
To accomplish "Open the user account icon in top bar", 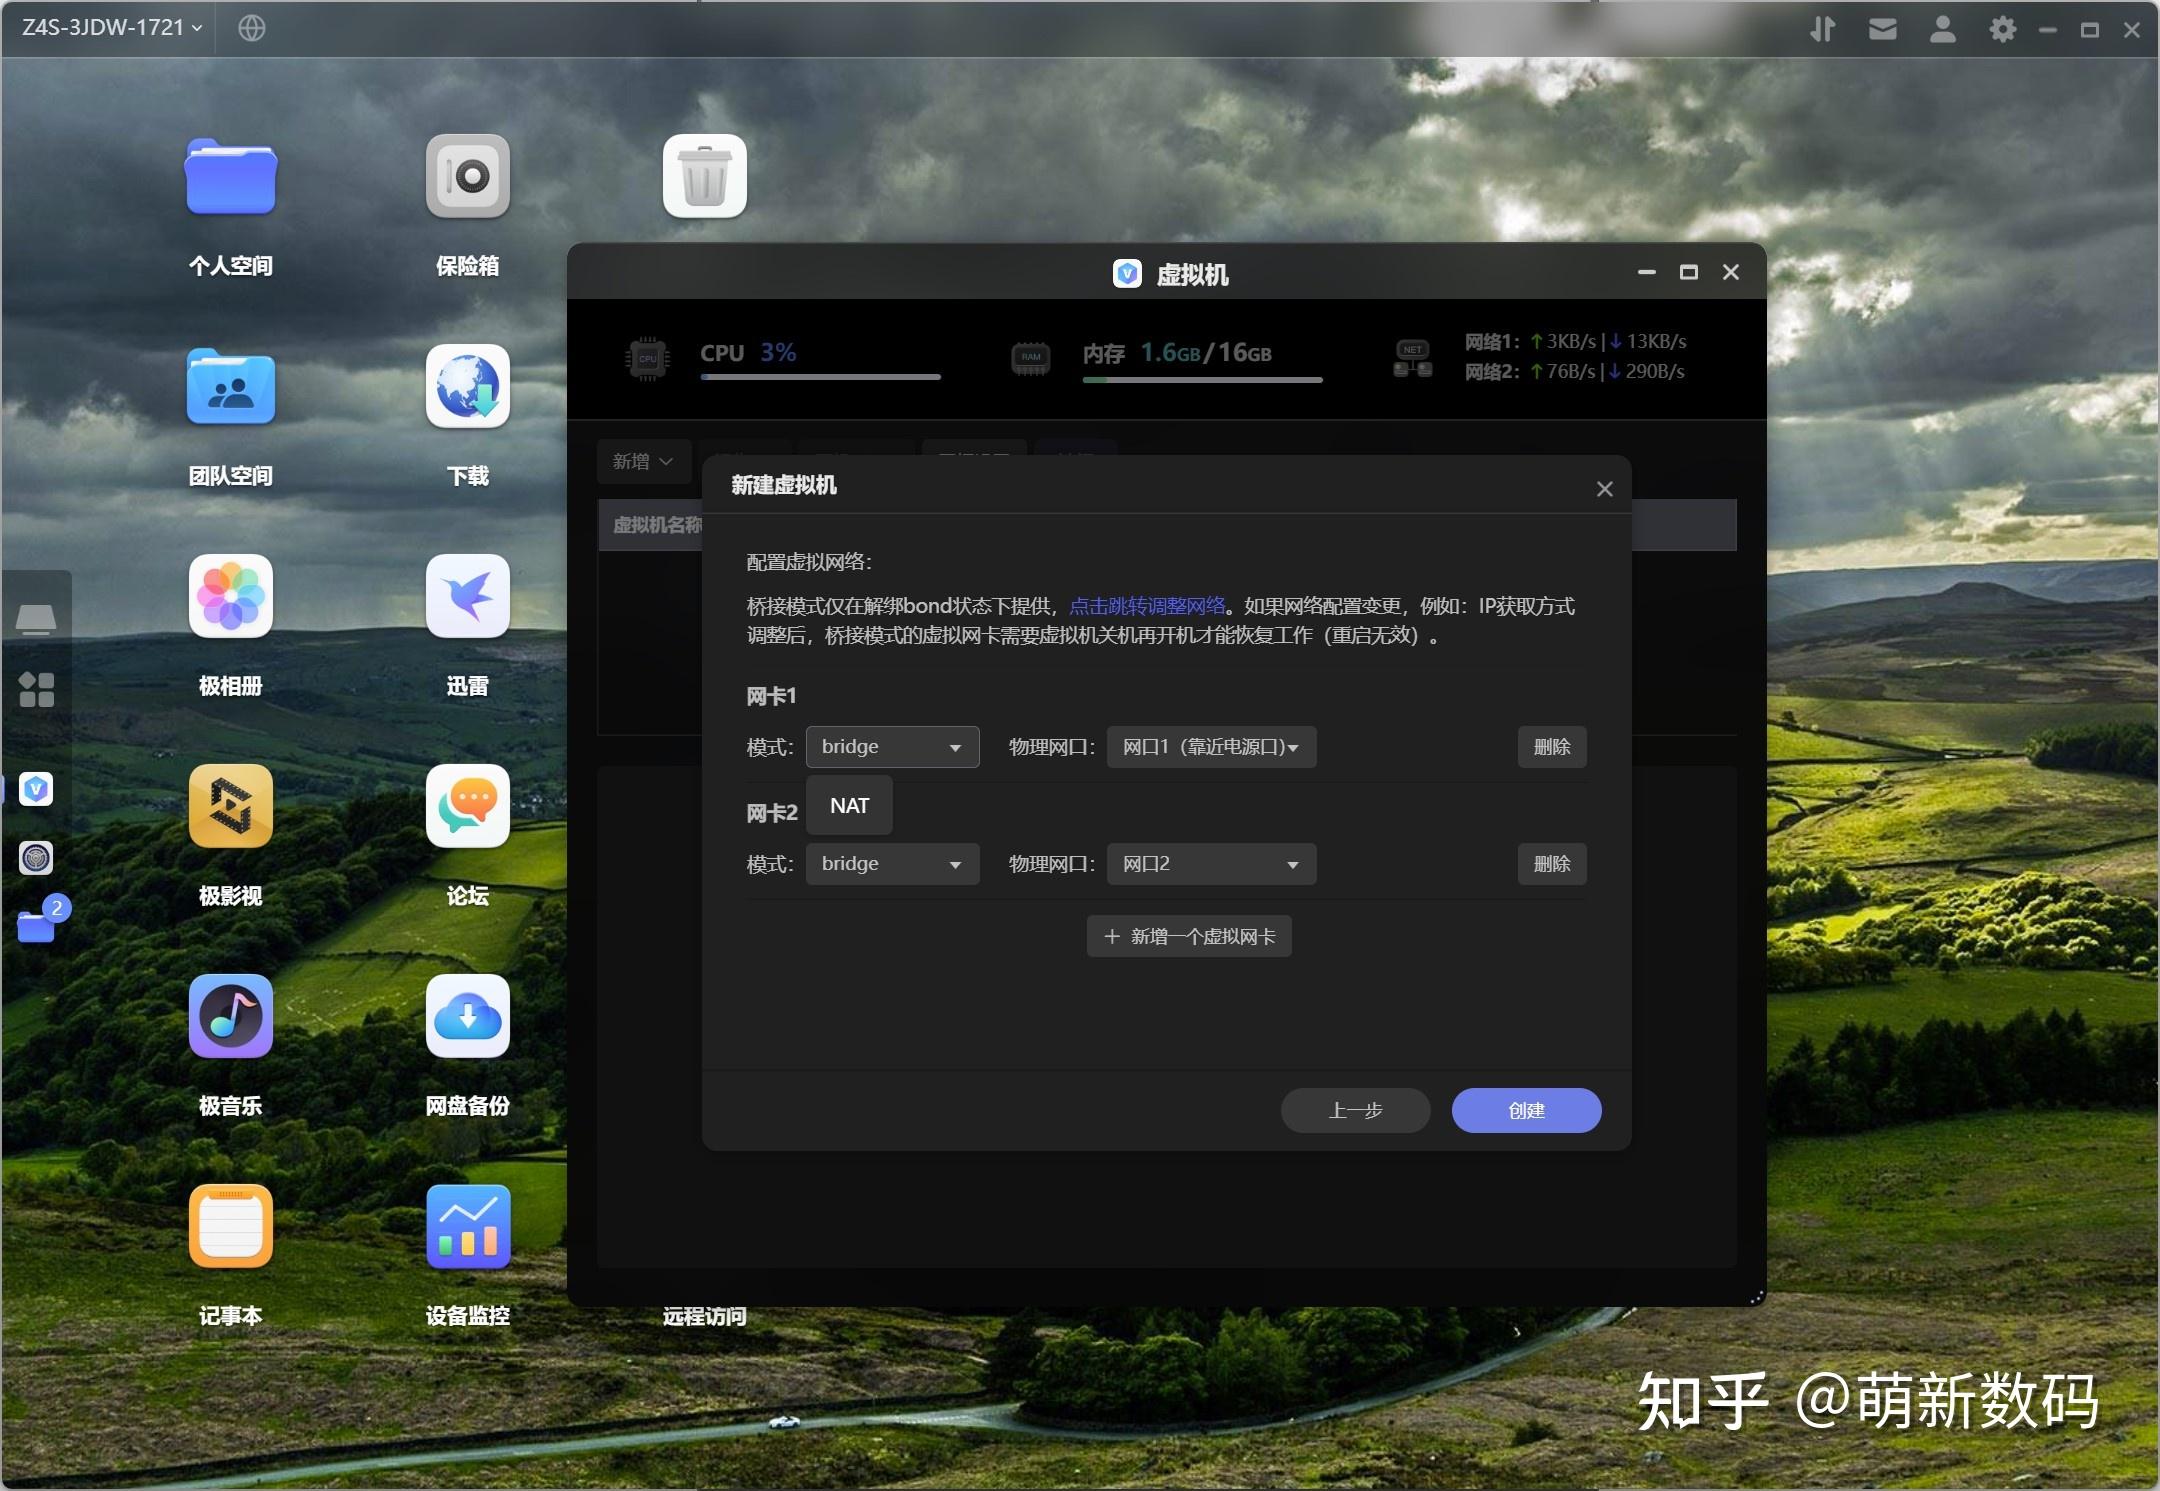I will [x=1941, y=29].
